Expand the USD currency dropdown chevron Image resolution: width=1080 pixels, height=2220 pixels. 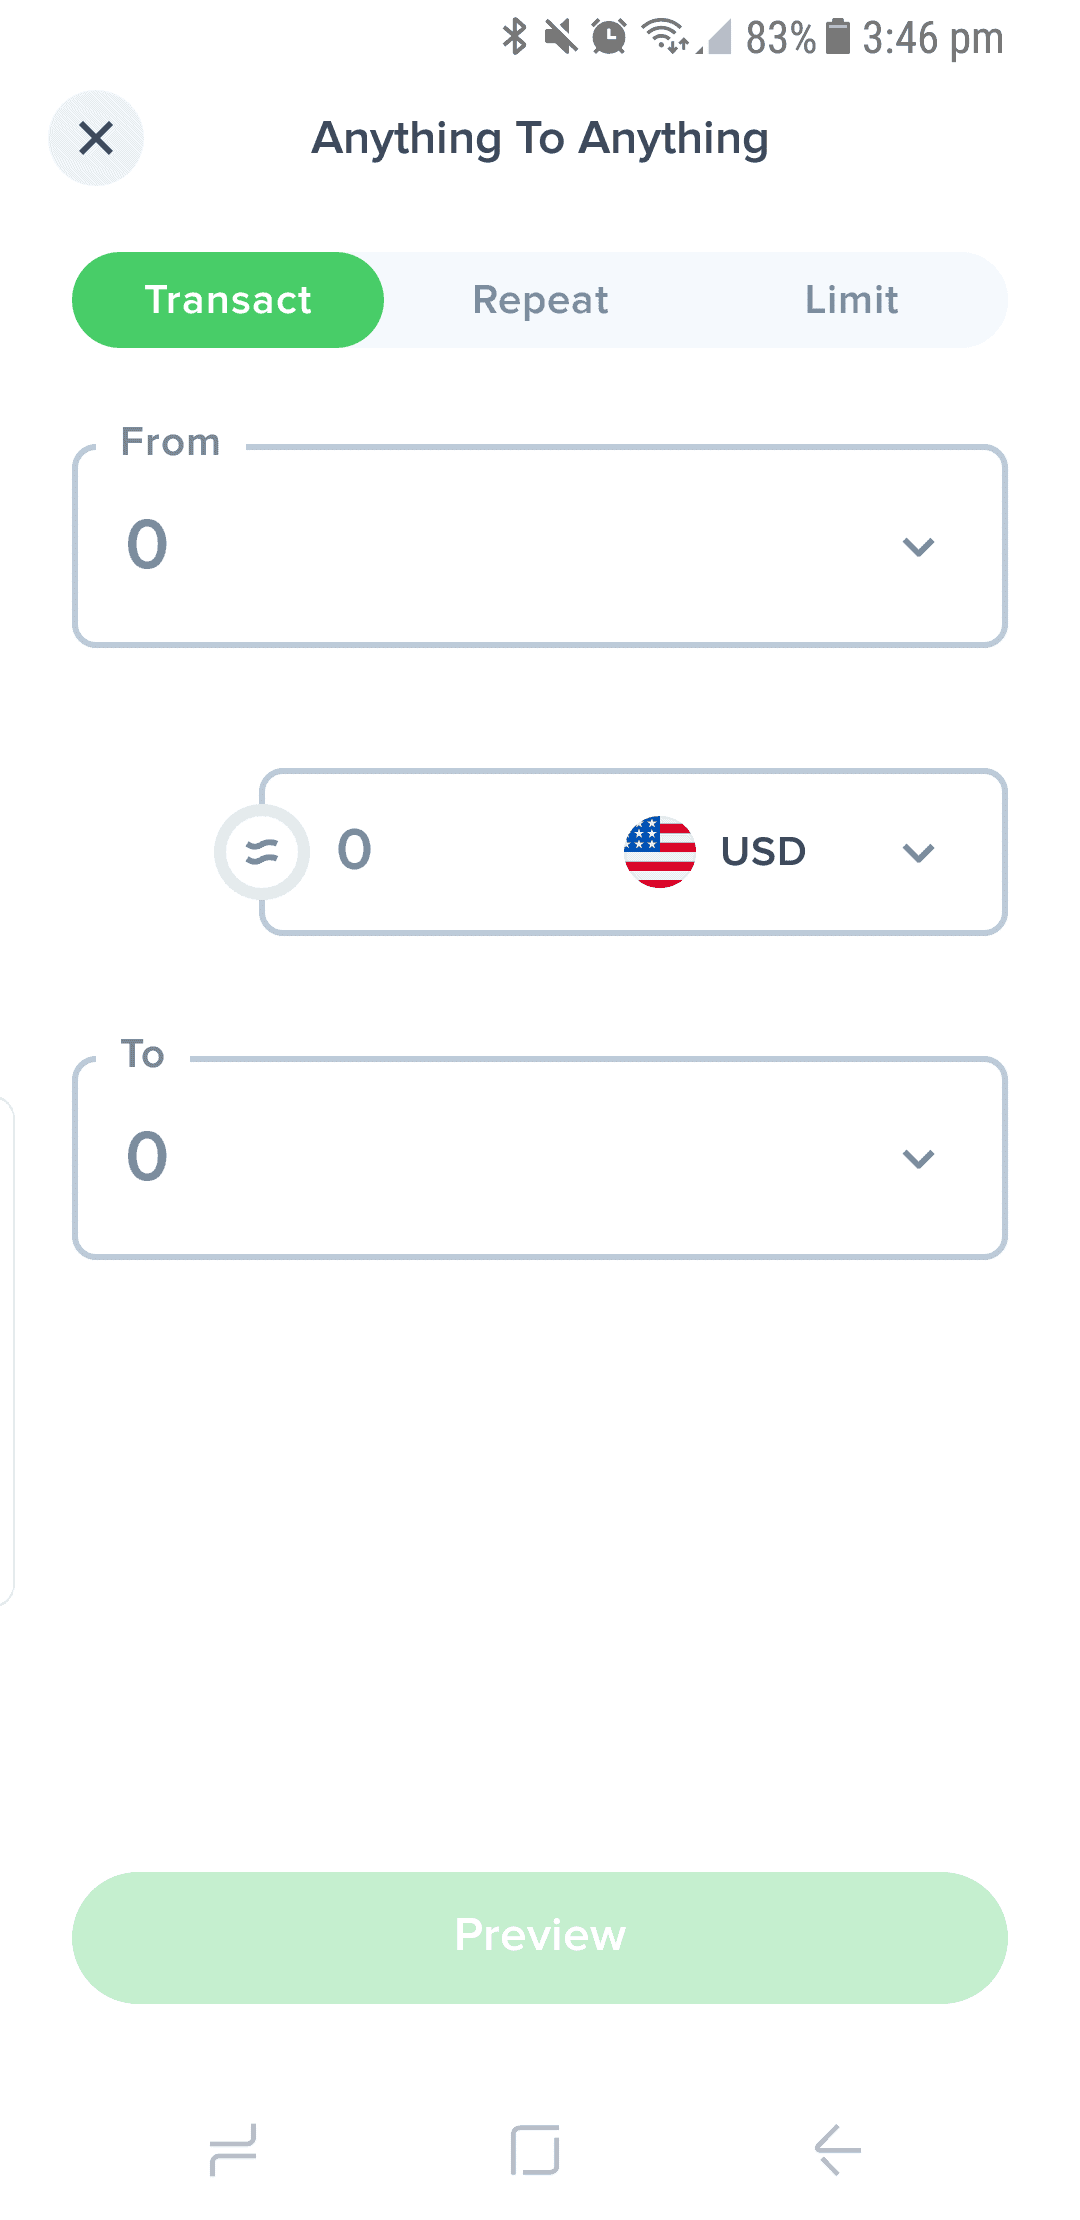click(918, 853)
